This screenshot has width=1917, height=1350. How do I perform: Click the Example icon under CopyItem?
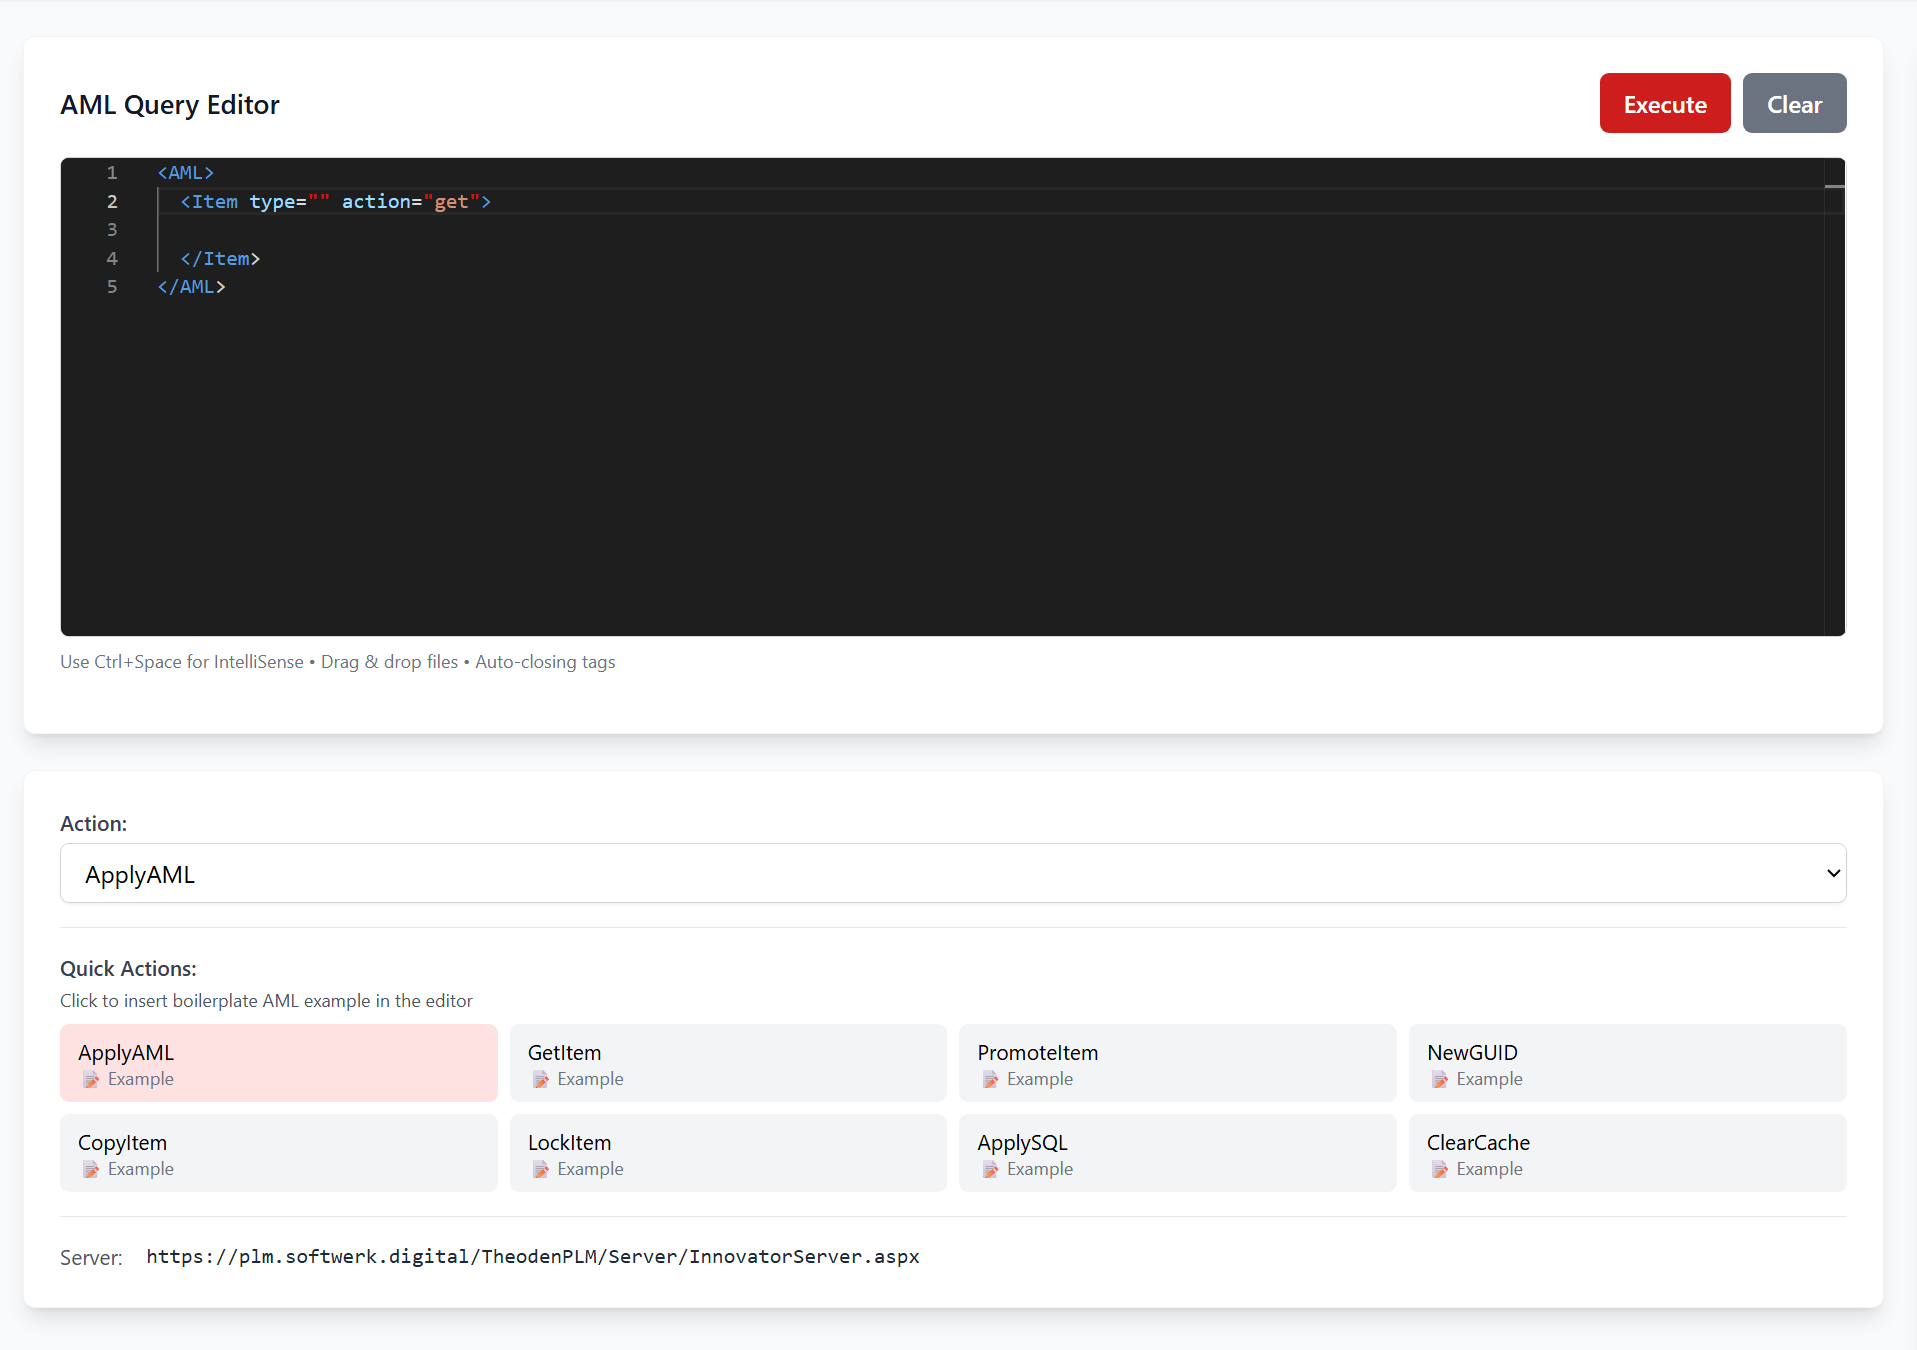pos(91,1169)
